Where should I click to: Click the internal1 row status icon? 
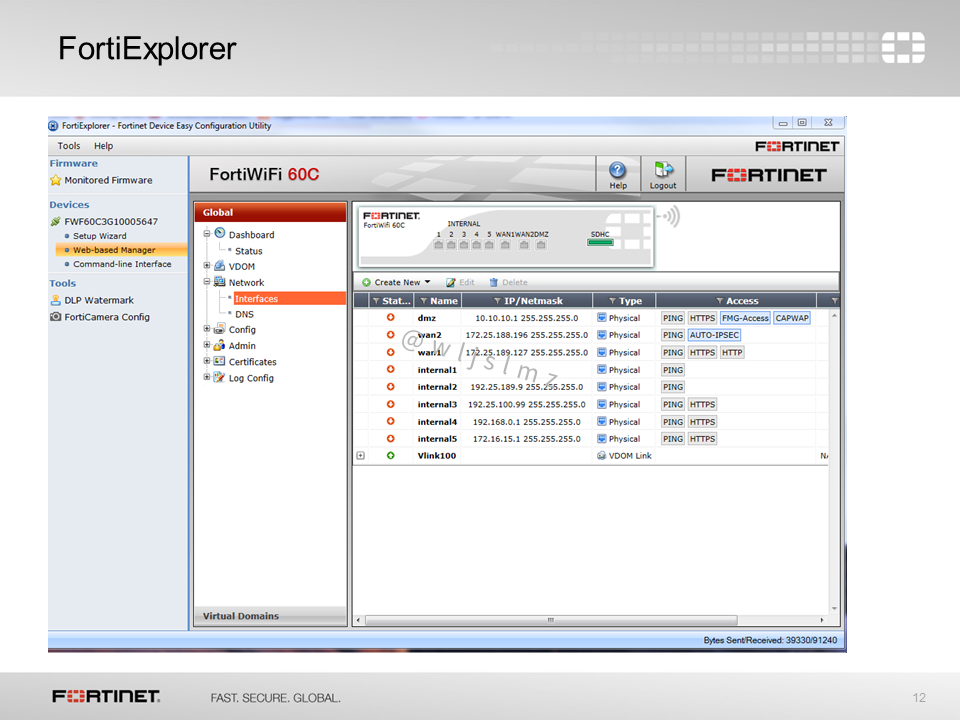point(391,369)
